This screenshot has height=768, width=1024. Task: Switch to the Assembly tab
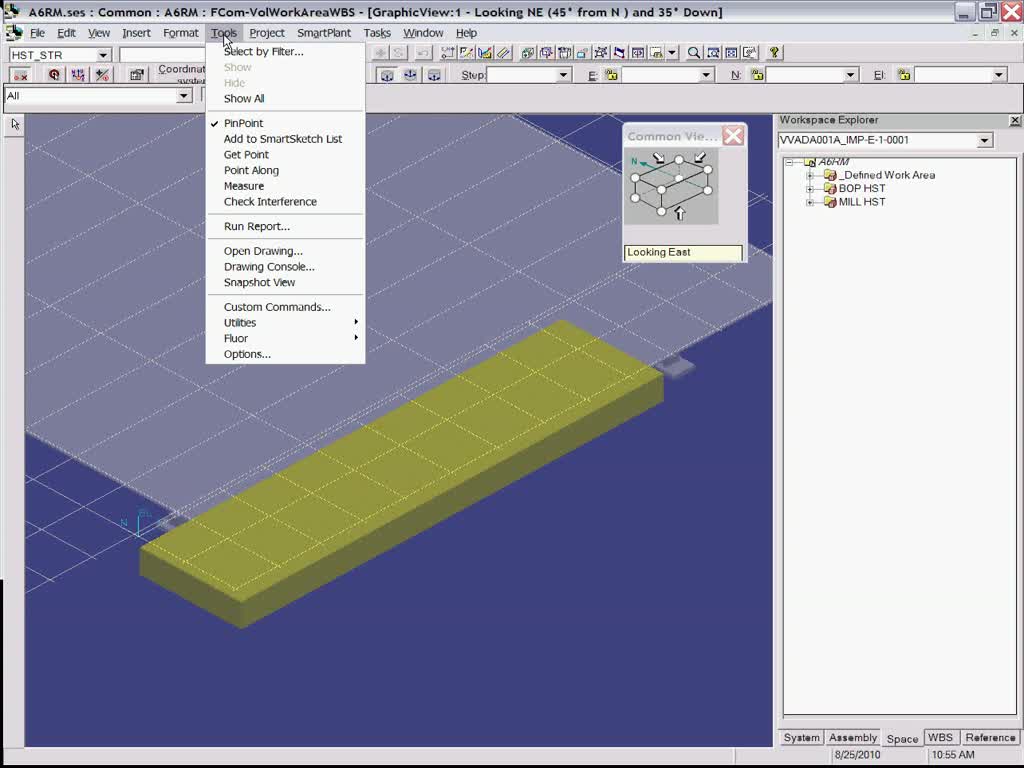coord(852,737)
